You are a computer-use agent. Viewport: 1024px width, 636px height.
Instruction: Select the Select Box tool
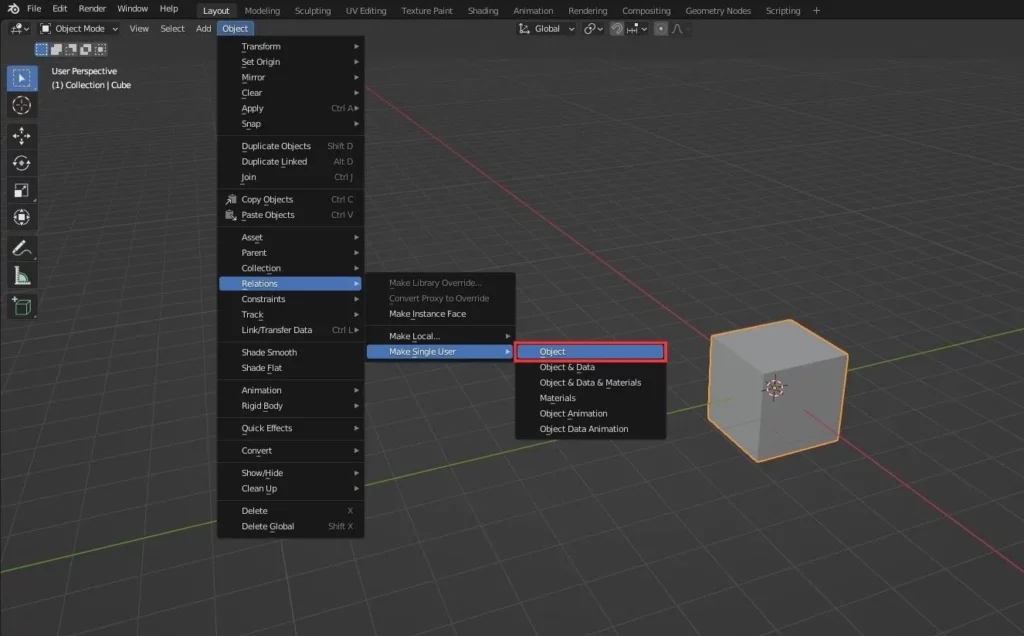(22, 78)
